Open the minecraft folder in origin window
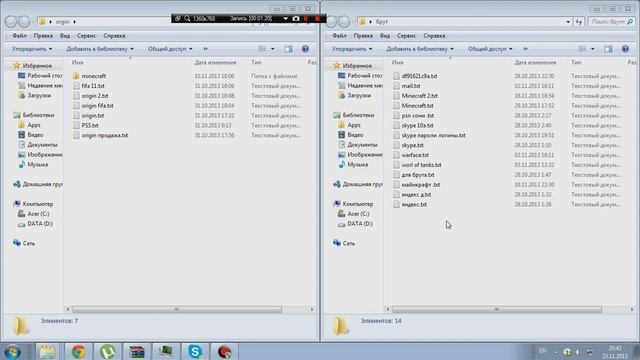 [93, 76]
